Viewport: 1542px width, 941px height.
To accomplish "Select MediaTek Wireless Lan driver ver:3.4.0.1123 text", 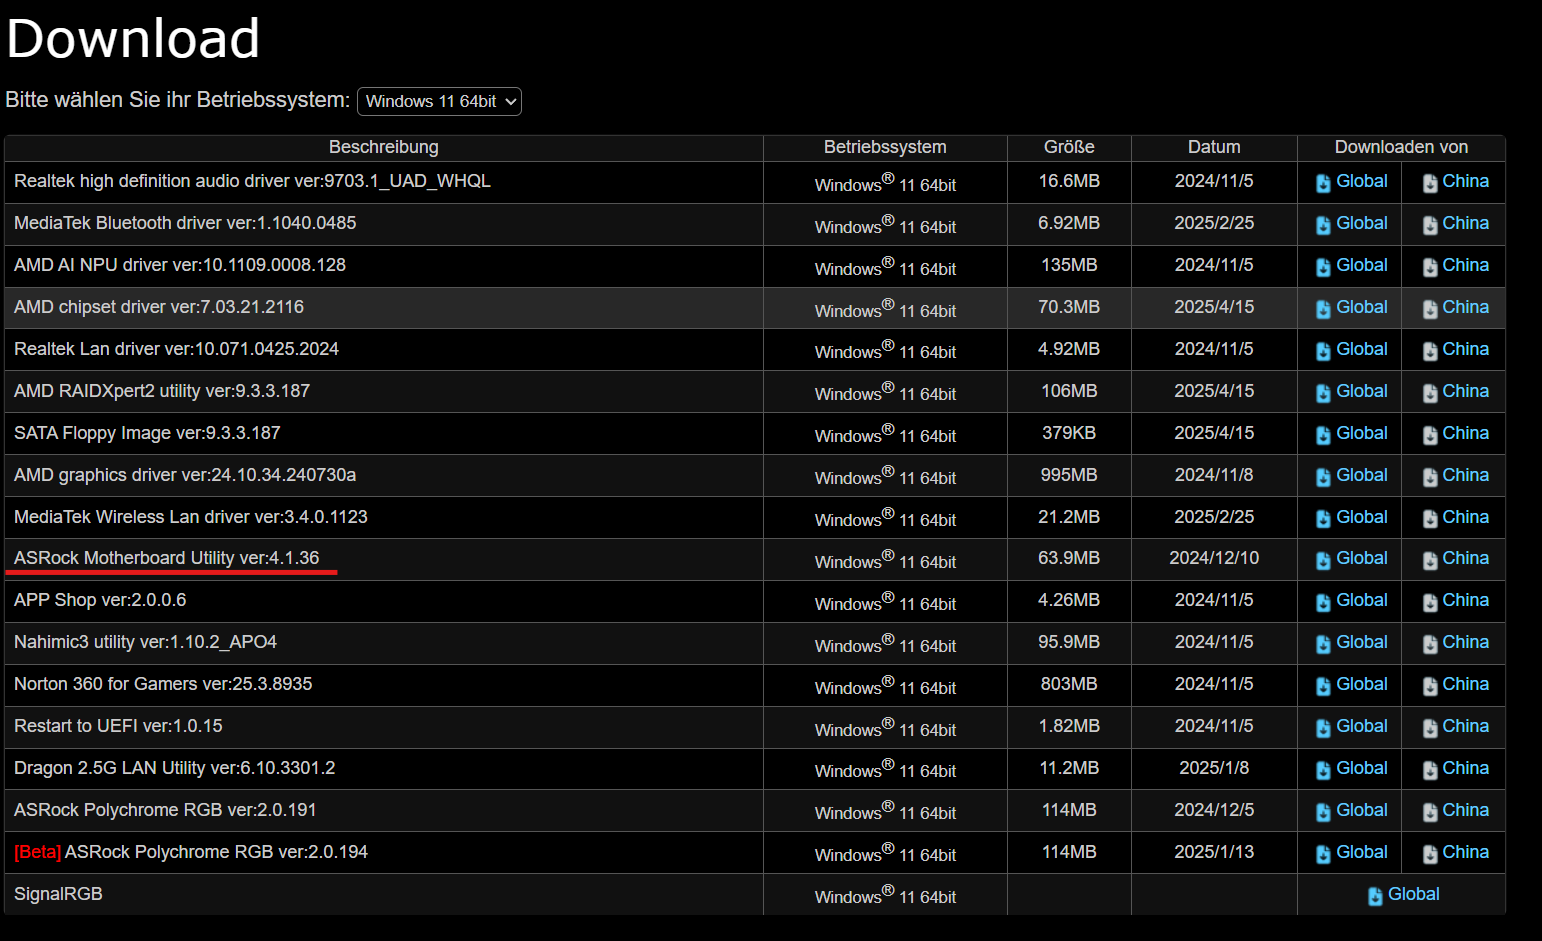I will click(x=191, y=517).
